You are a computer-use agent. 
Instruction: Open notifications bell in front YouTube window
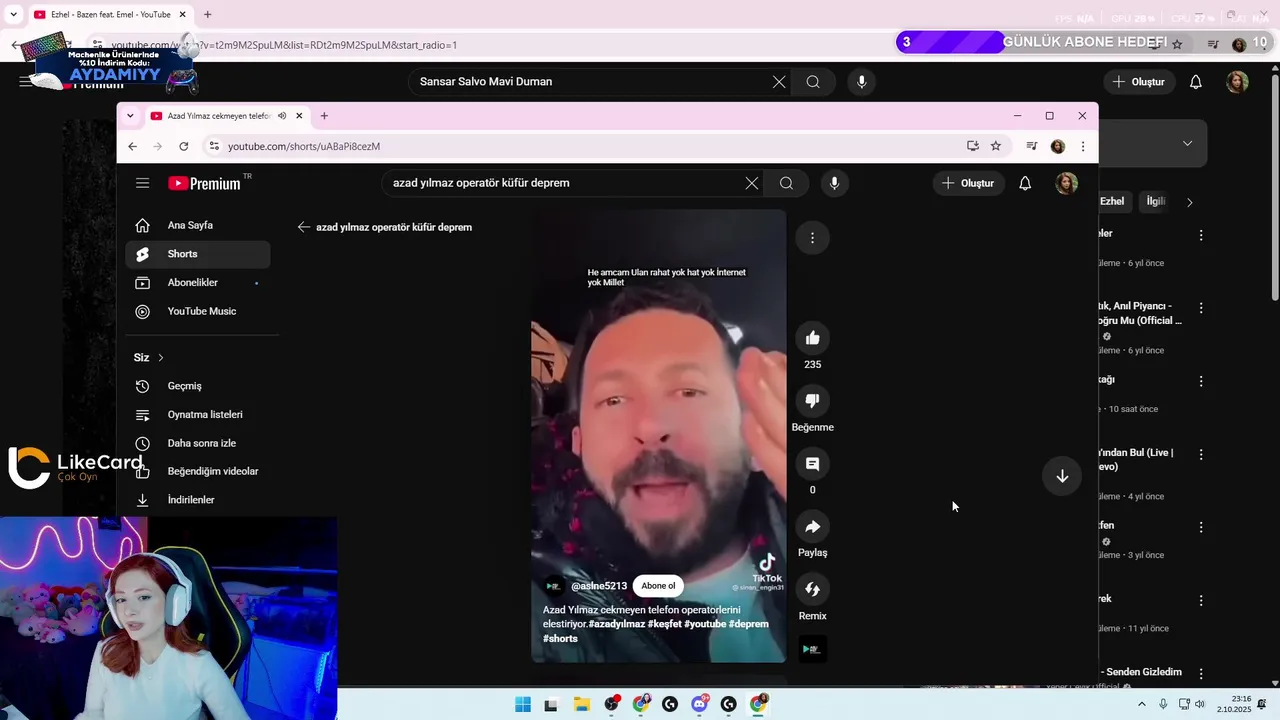1025,183
